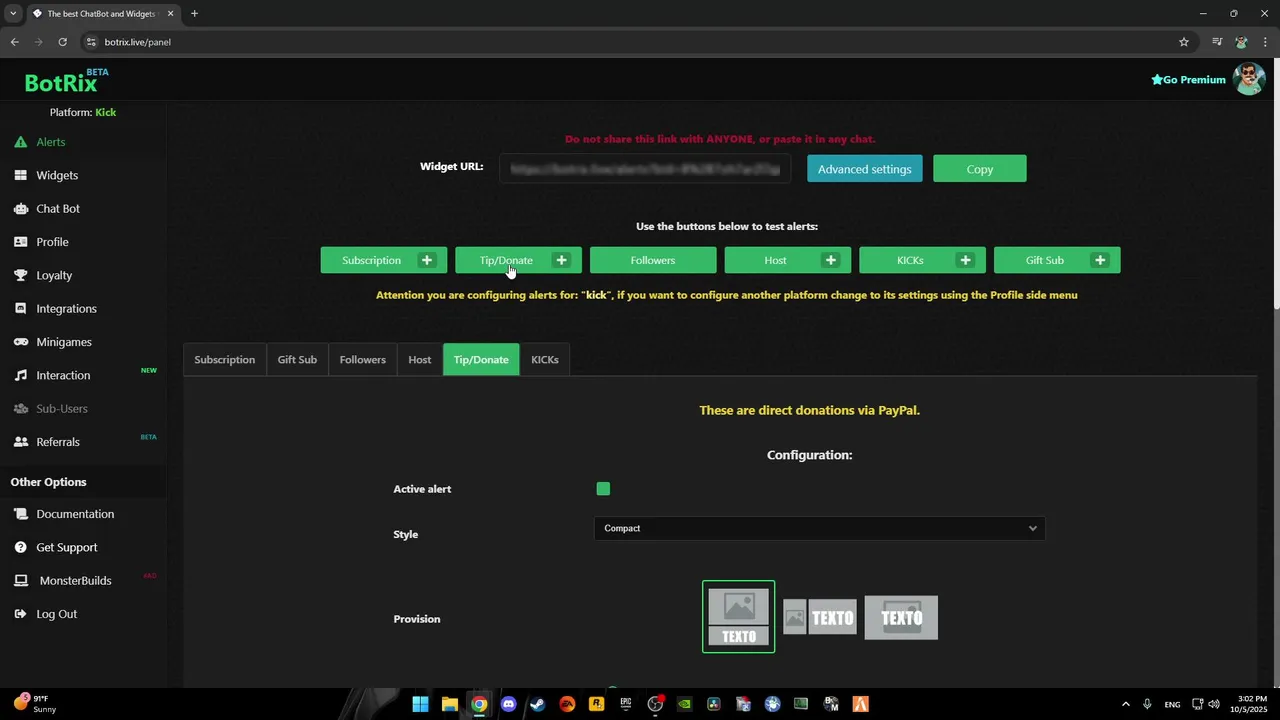Image resolution: width=1280 pixels, height=720 pixels.
Task: Copy the widget URL
Action: pyautogui.click(x=980, y=169)
